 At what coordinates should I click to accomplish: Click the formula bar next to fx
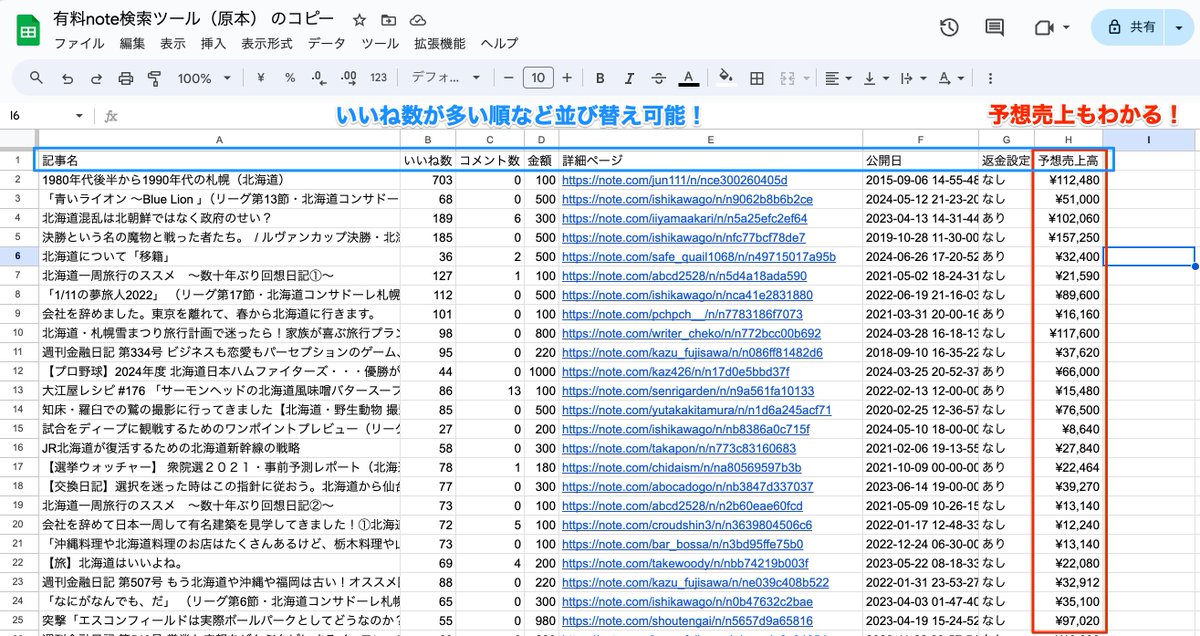click(x=660, y=116)
